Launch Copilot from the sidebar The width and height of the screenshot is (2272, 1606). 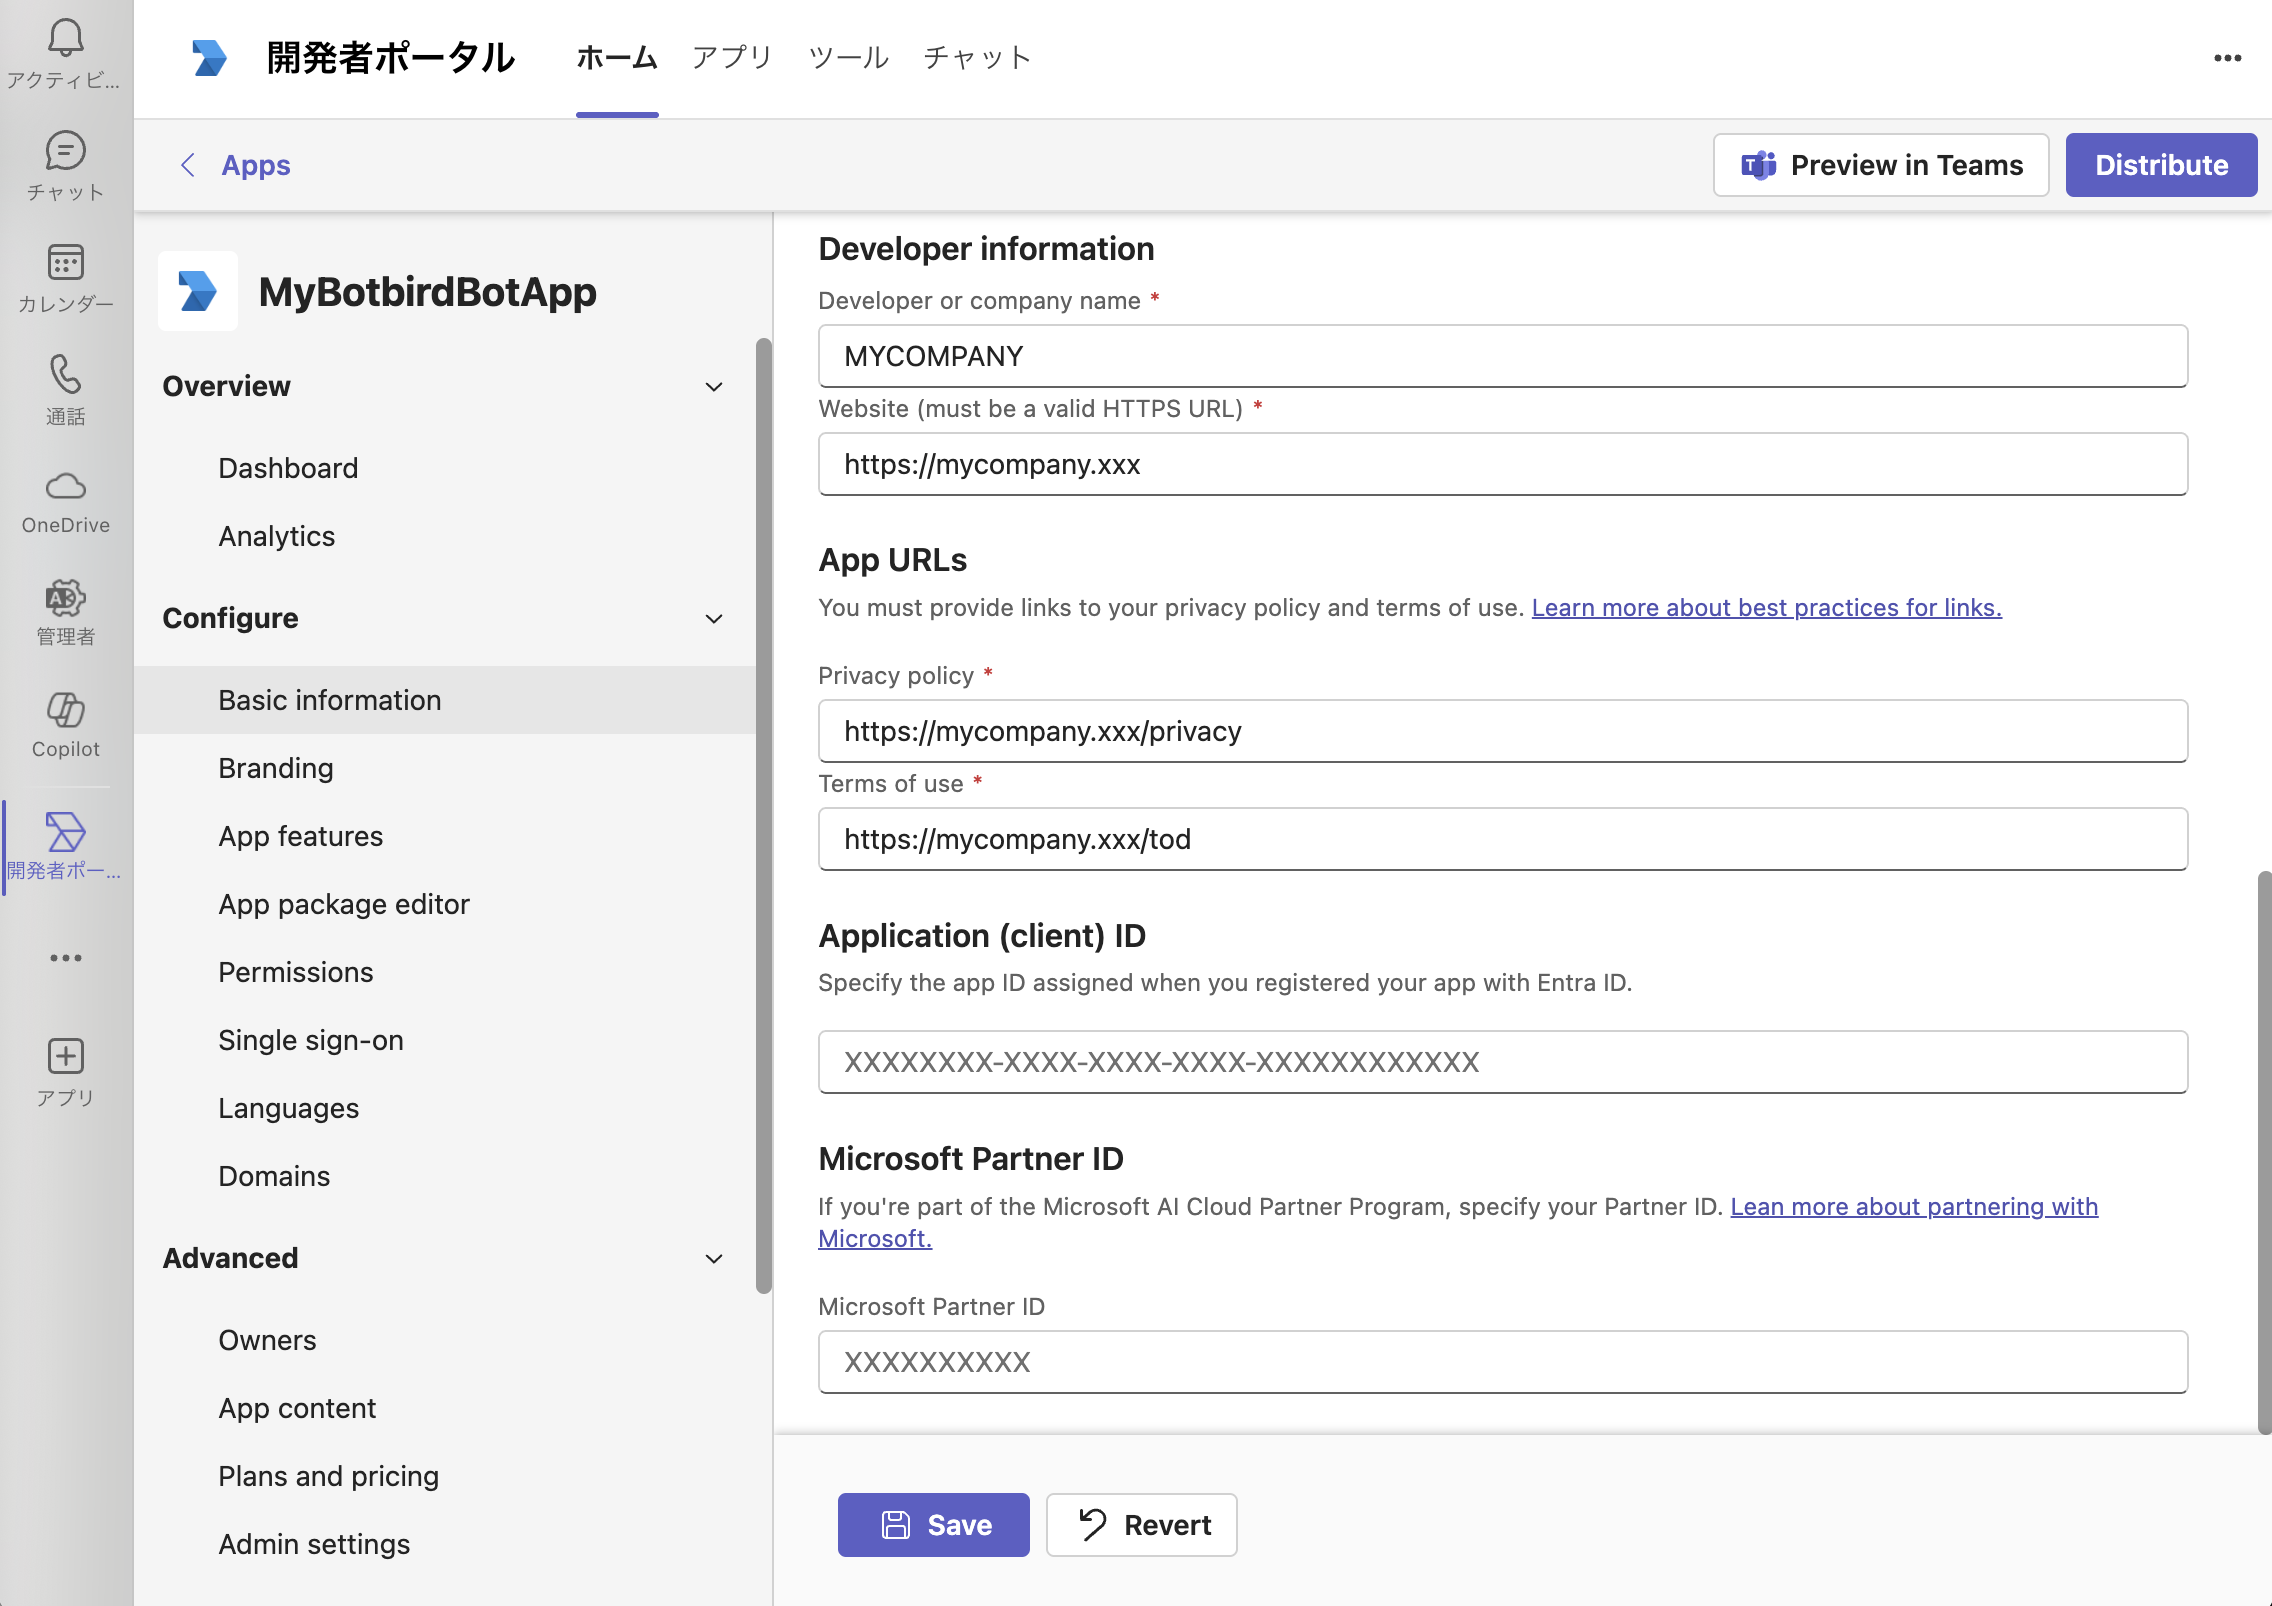pos(66,711)
